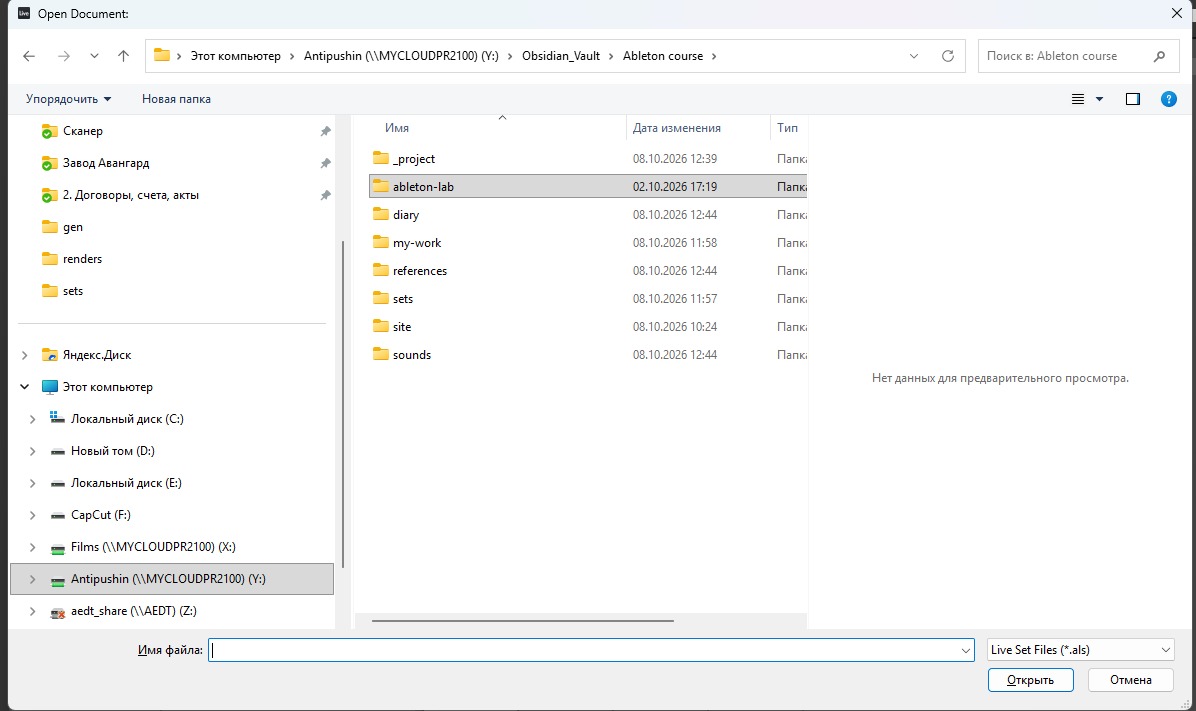
Task: Click the horizontal scrollbar under file list
Action: coord(522,621)
